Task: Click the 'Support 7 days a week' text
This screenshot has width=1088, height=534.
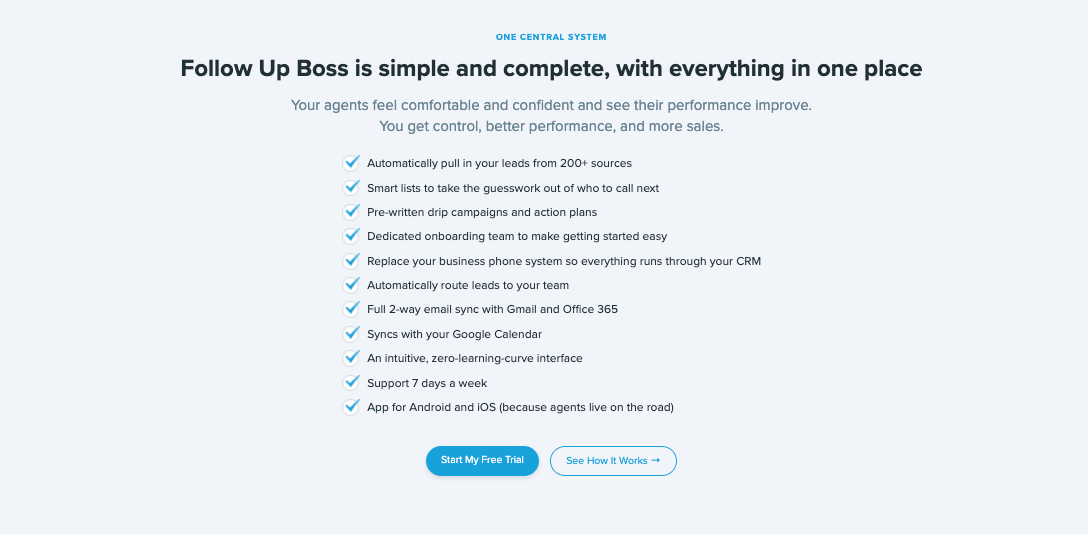Action: coord(427,383)
